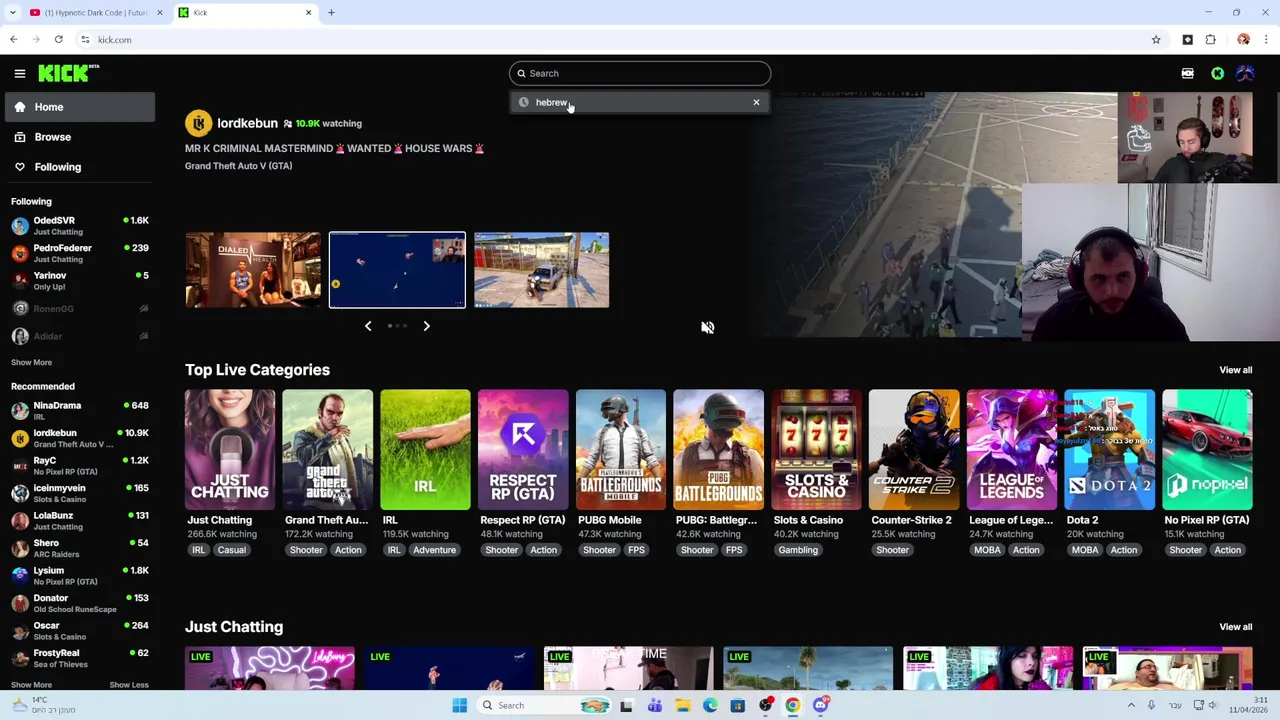Open RayC recommended channel
The height and width of the screenshot is (720, 1280).
pos(78,466)
